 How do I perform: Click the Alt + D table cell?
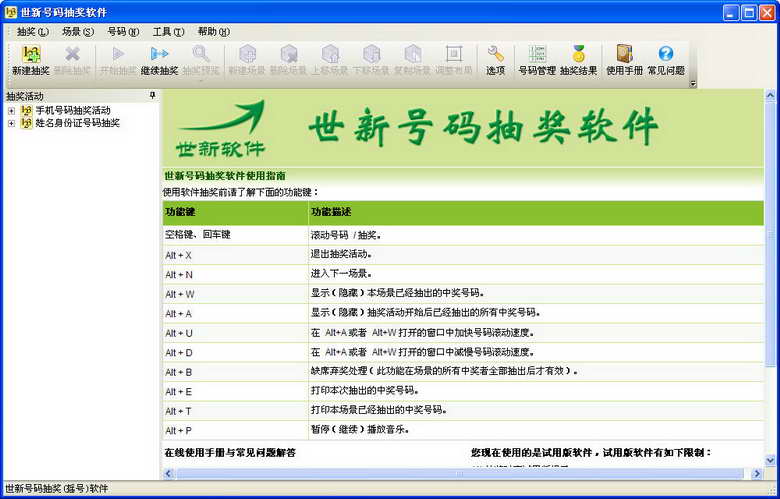pyautogui.click(x=235, y=353)
